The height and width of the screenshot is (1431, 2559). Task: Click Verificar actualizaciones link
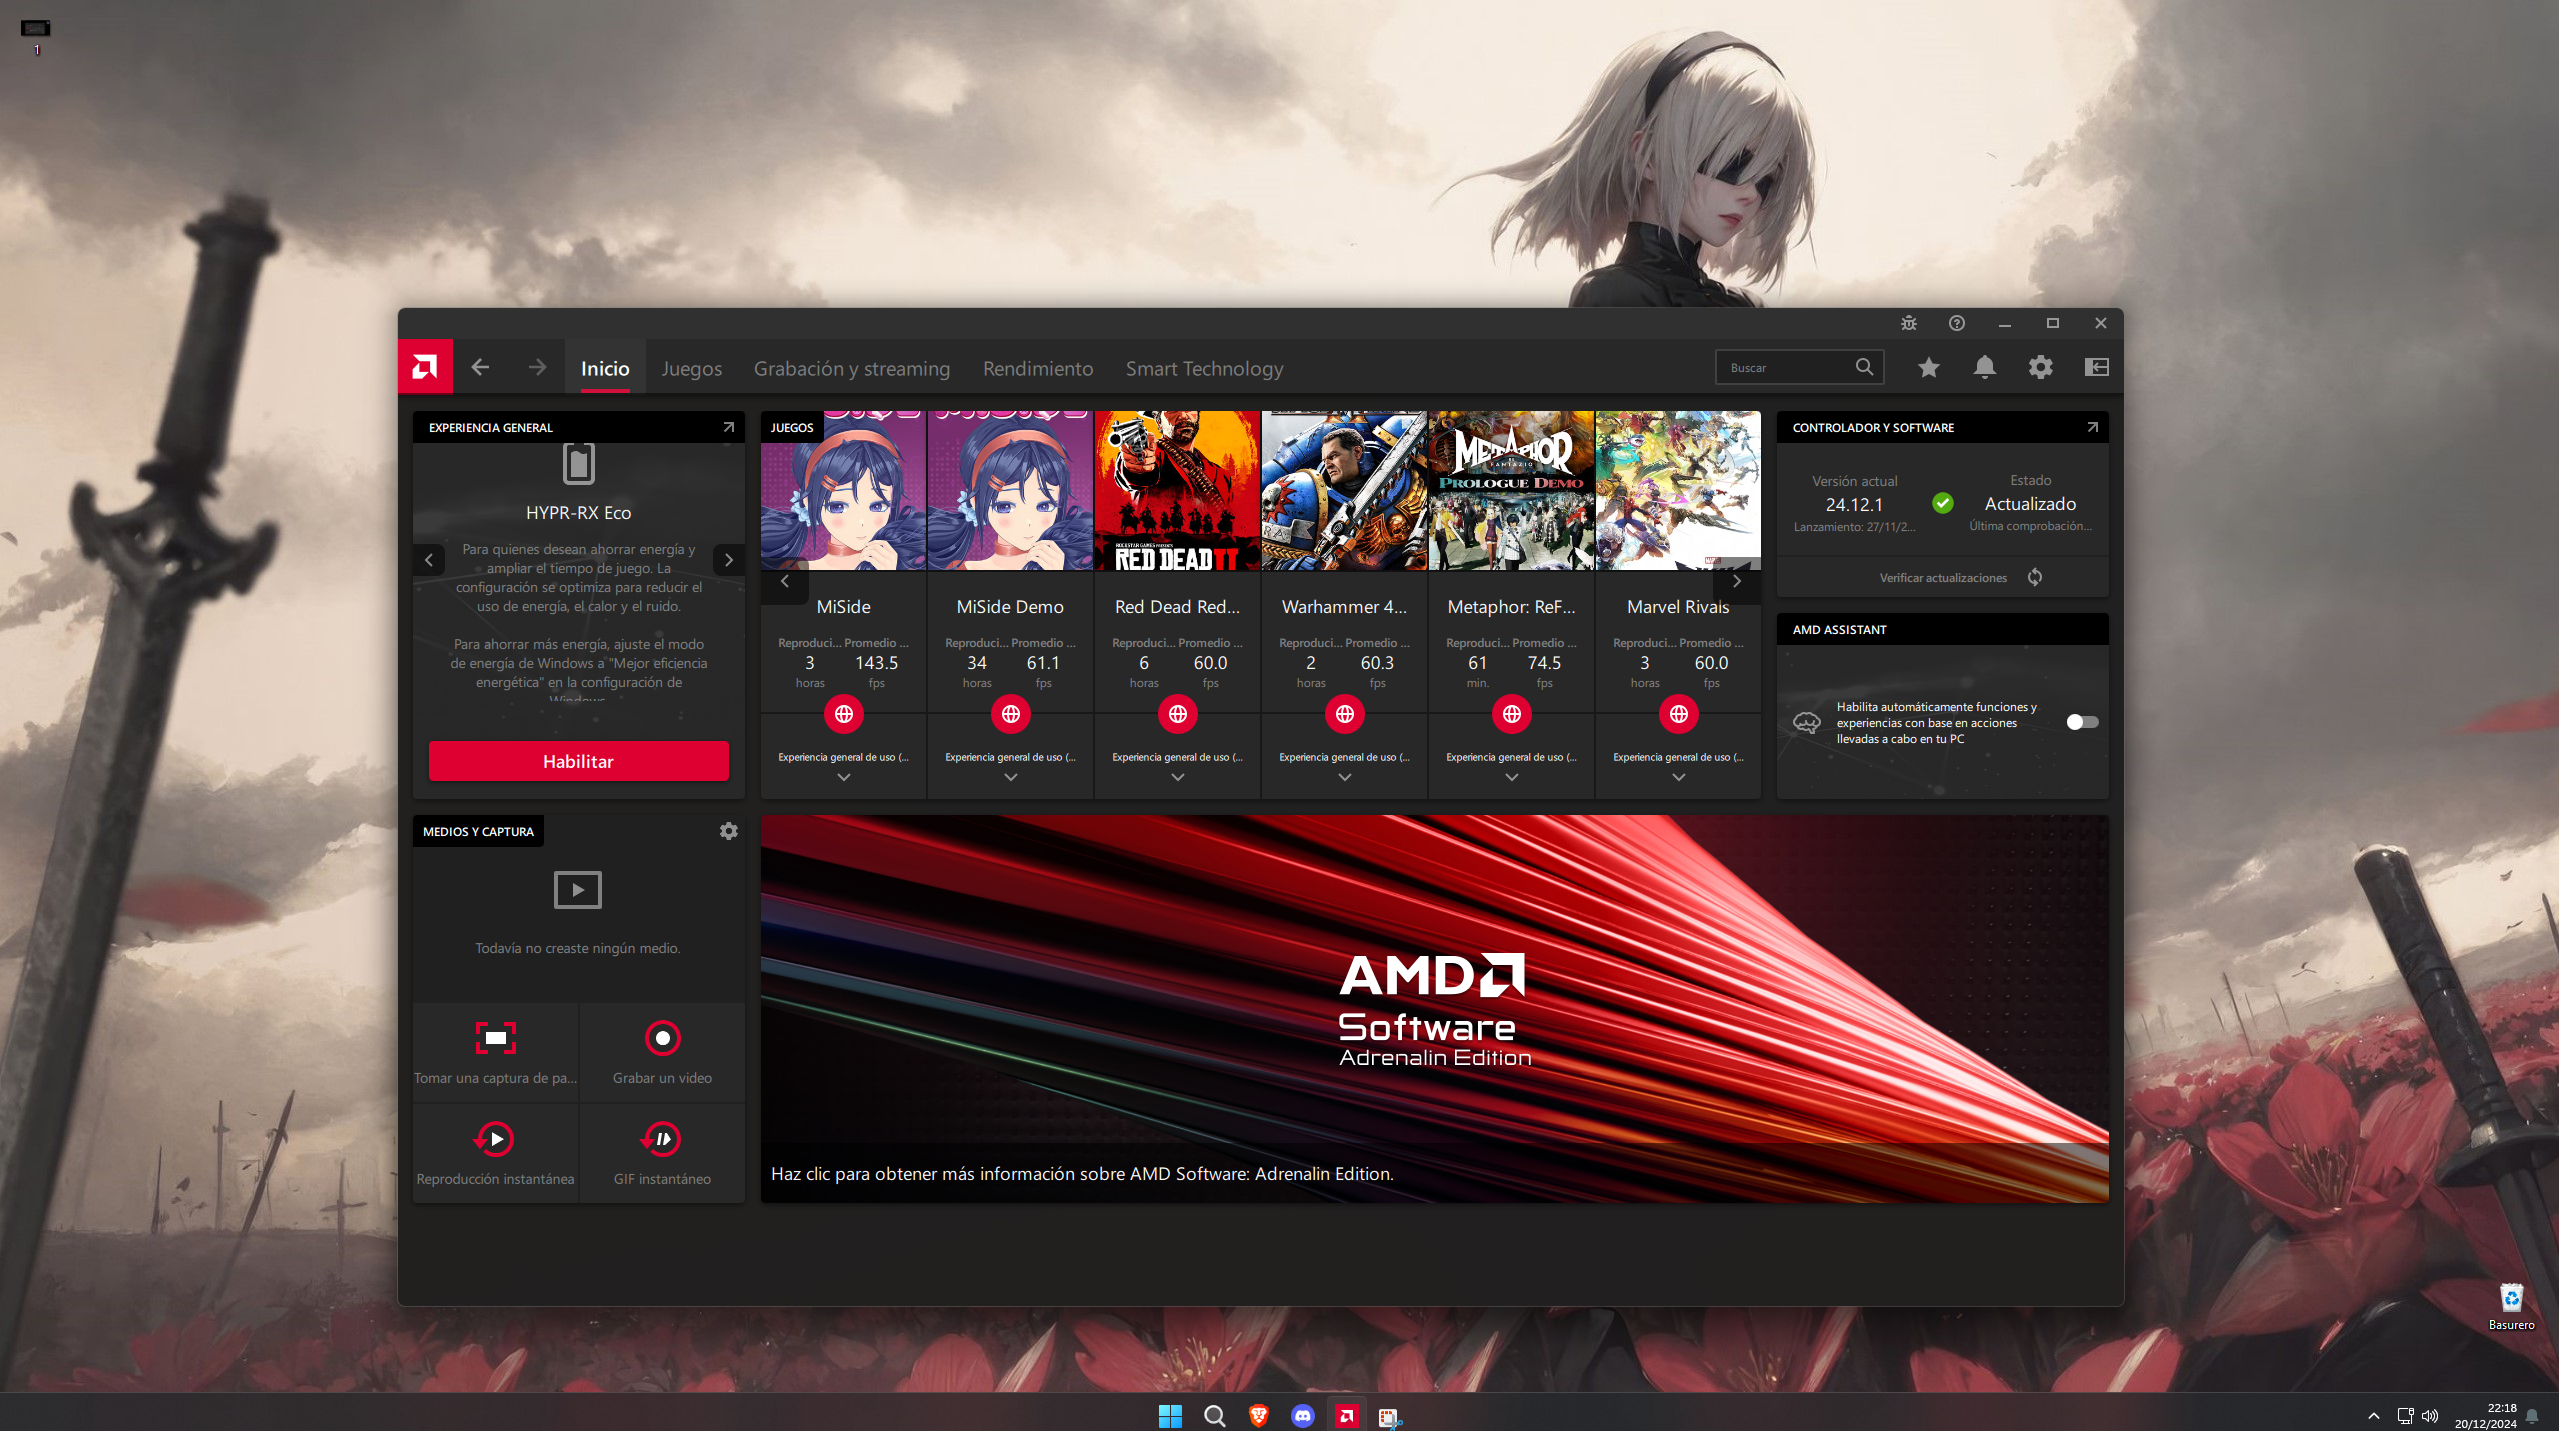tap(1943, 578)
